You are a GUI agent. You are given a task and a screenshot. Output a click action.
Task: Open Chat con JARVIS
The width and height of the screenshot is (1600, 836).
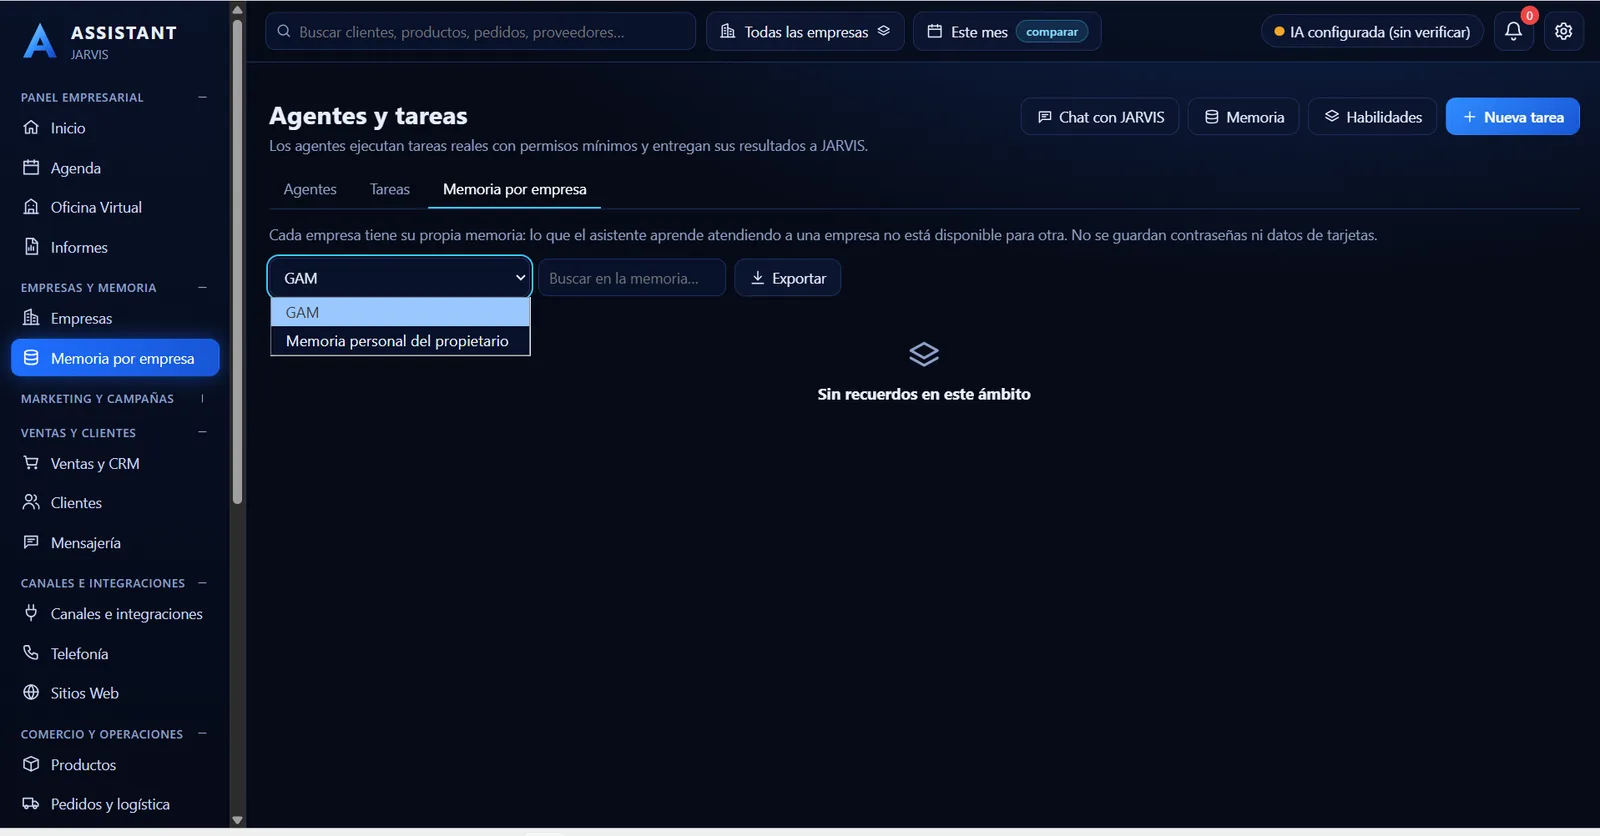click(1100, 116)
